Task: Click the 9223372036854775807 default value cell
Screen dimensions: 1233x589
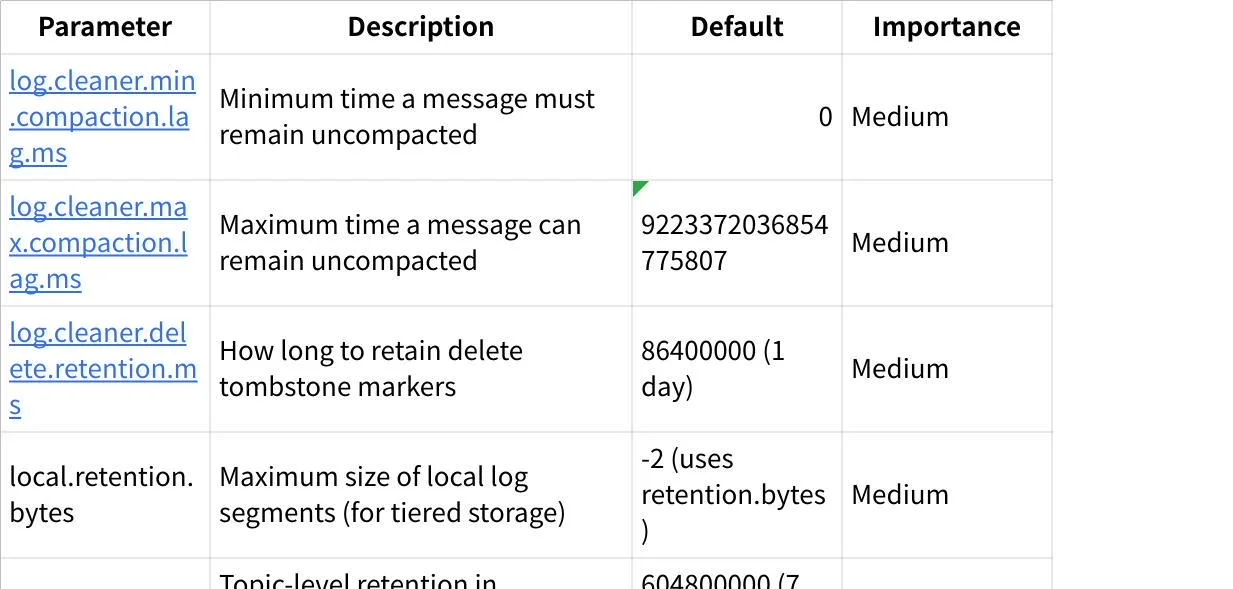Action: (x=736, y=243)
